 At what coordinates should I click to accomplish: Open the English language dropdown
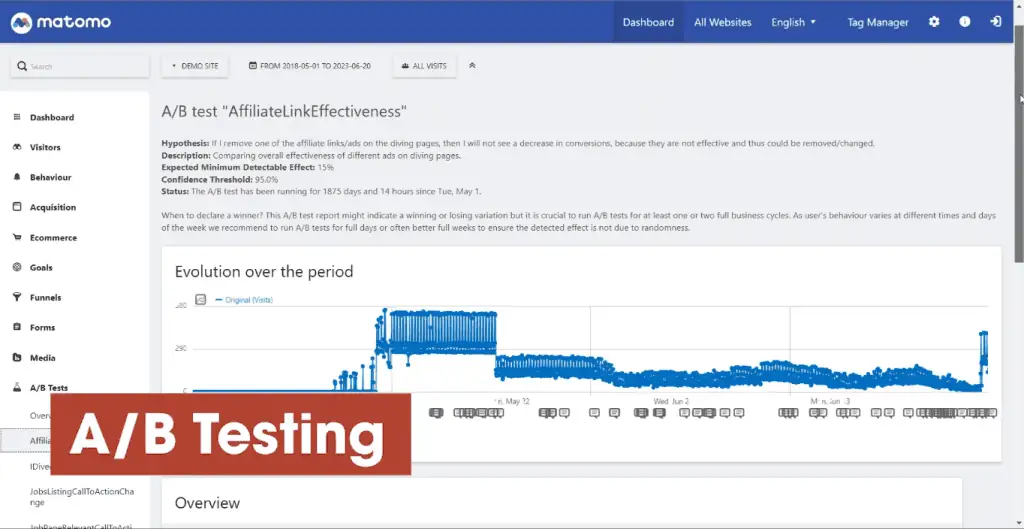click(793, 22)
